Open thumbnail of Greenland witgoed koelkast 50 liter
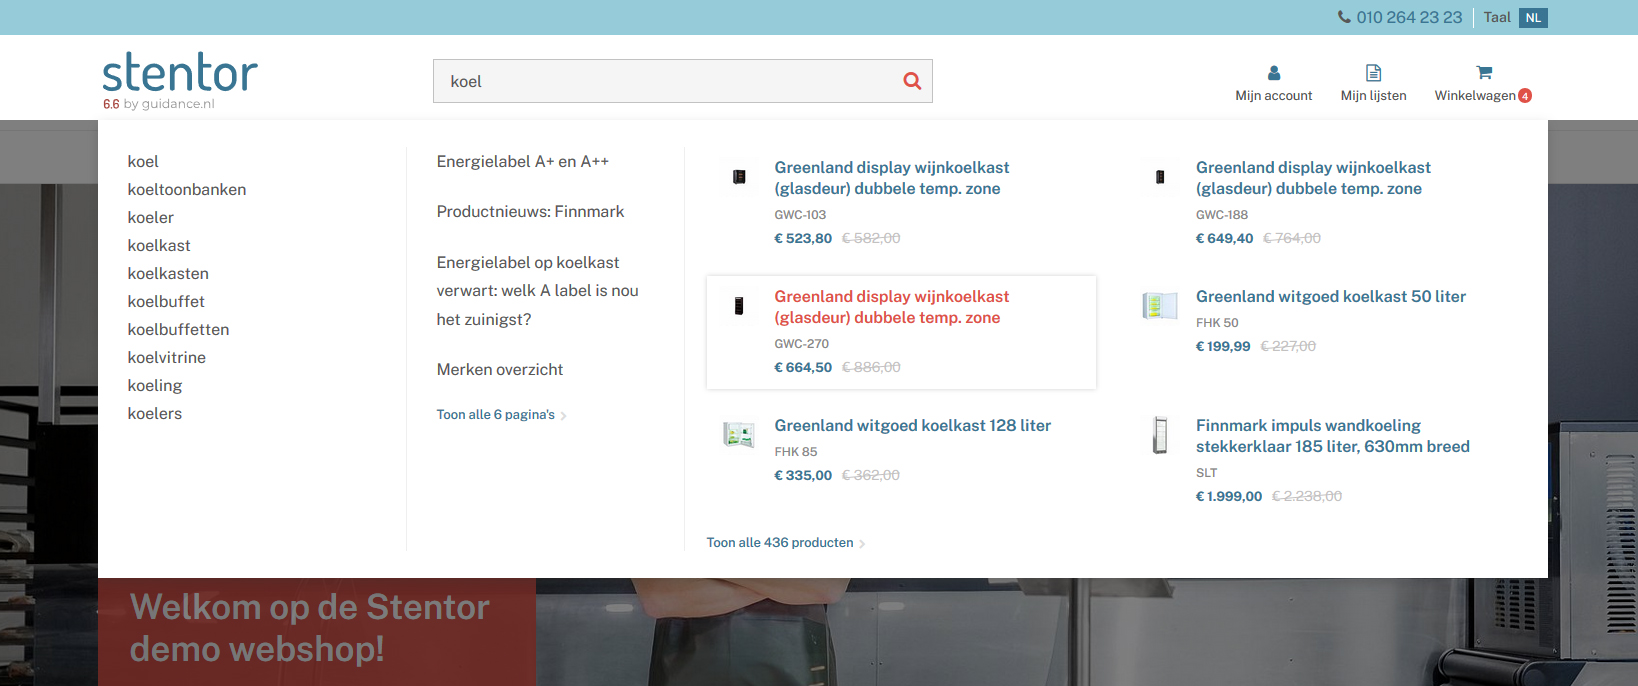This screenshot has width=1638, height=686. (x=1160, y=305)
